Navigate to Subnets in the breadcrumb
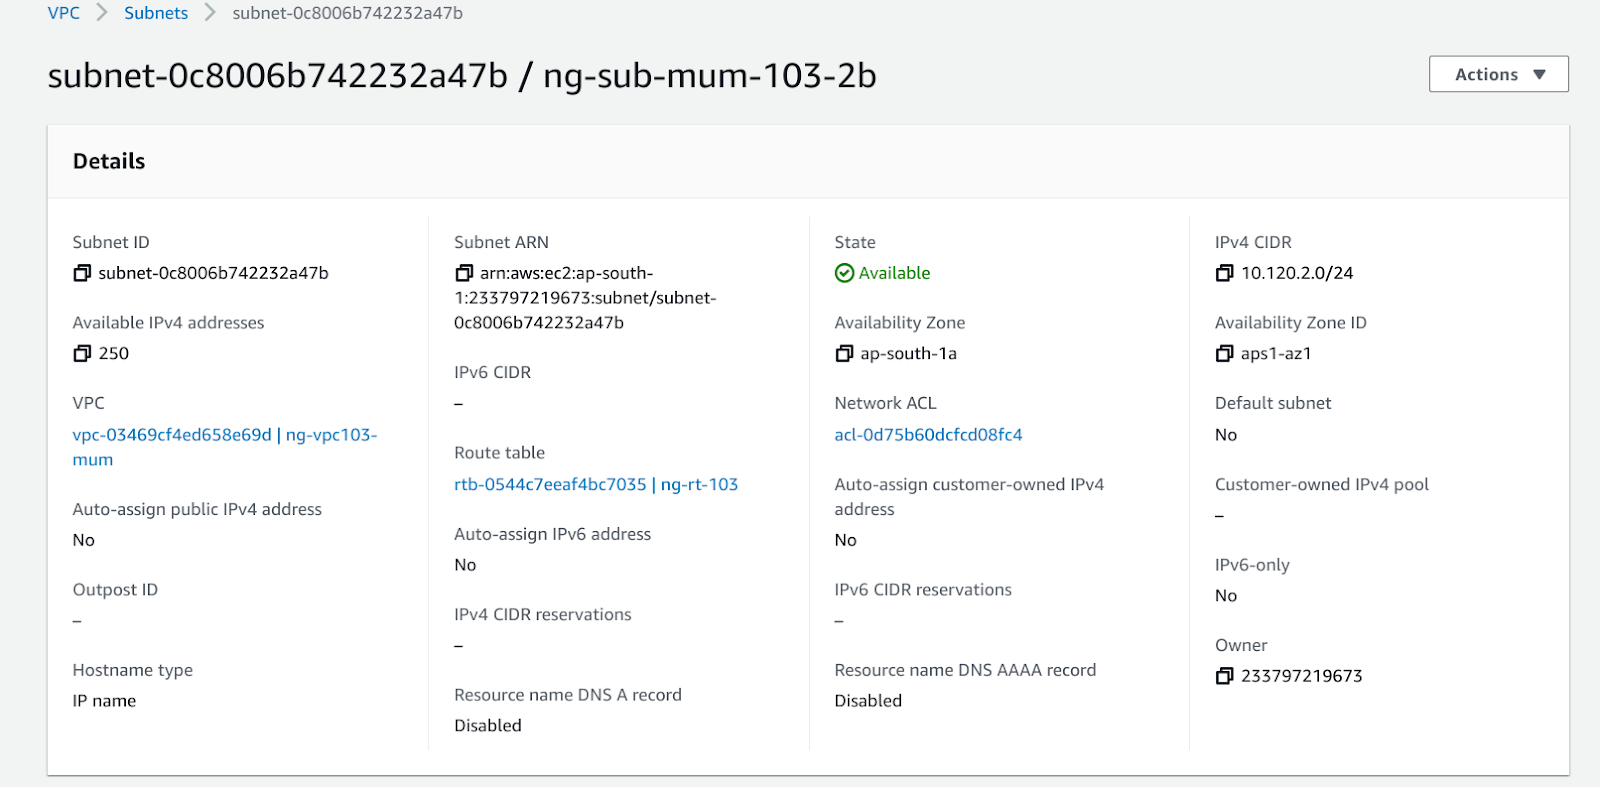Viewport: 1600px width, 787px height. [156, 13]
